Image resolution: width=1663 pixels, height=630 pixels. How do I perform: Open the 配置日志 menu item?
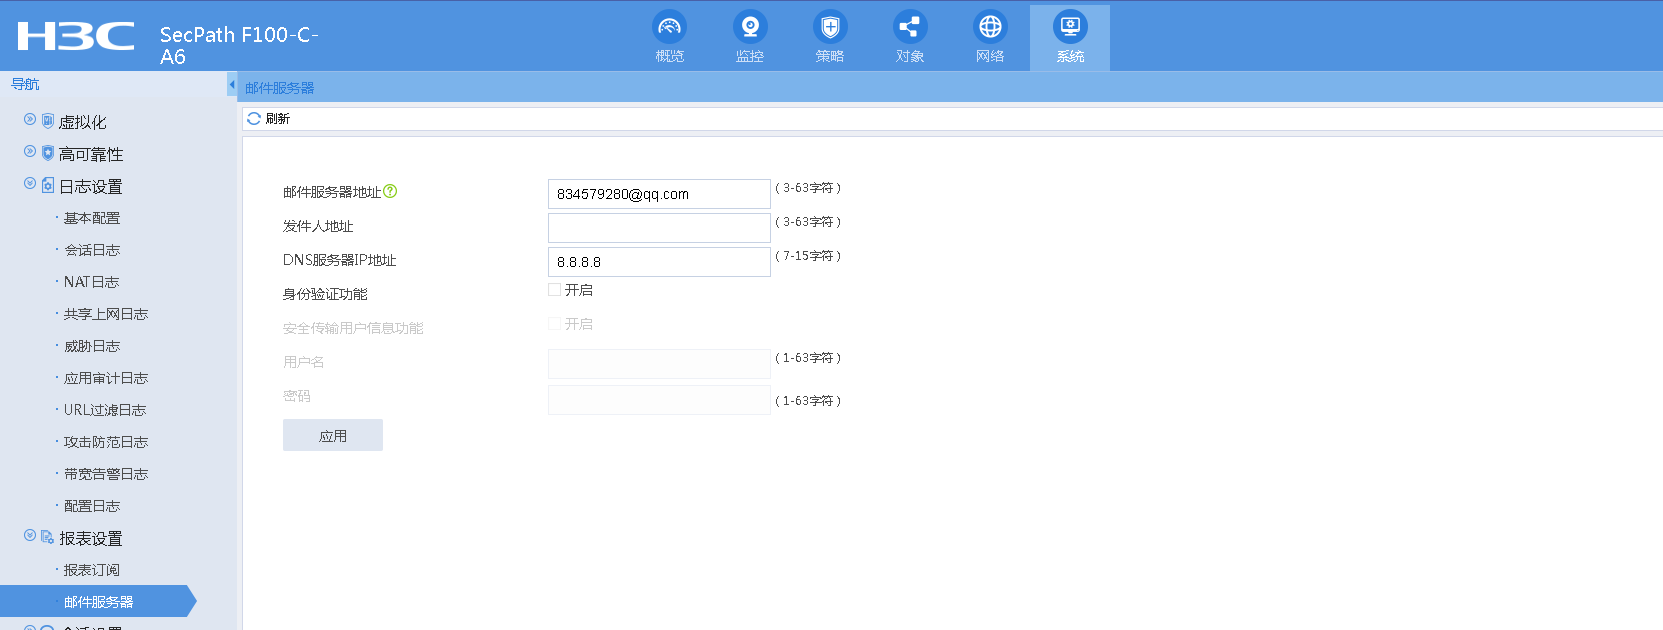[92, 506]
